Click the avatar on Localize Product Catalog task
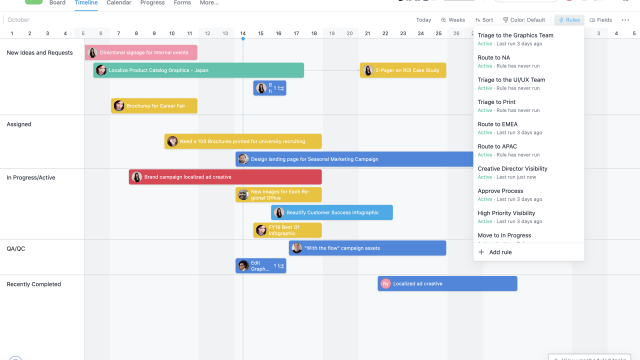The width and height of the screenshot is (640, 360). tap(101, 70)
